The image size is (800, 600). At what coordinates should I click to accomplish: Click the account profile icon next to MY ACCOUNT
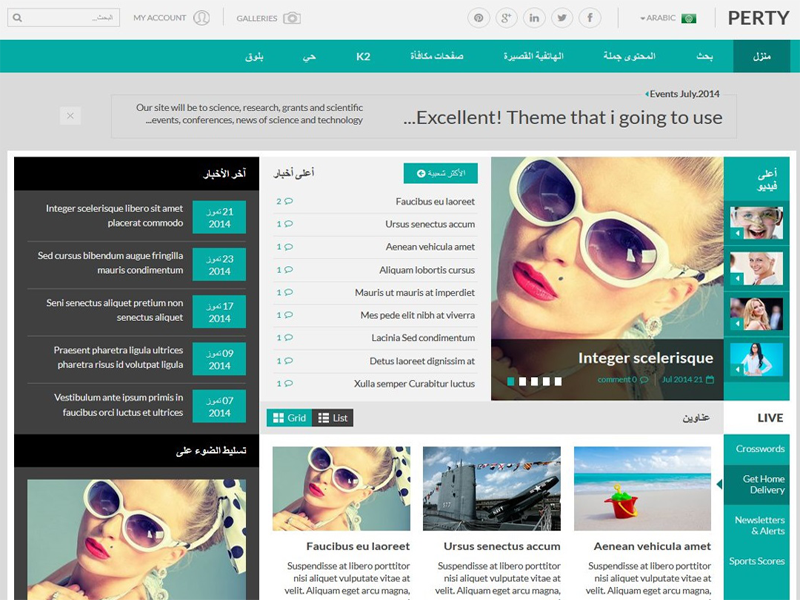click(199, 17)
